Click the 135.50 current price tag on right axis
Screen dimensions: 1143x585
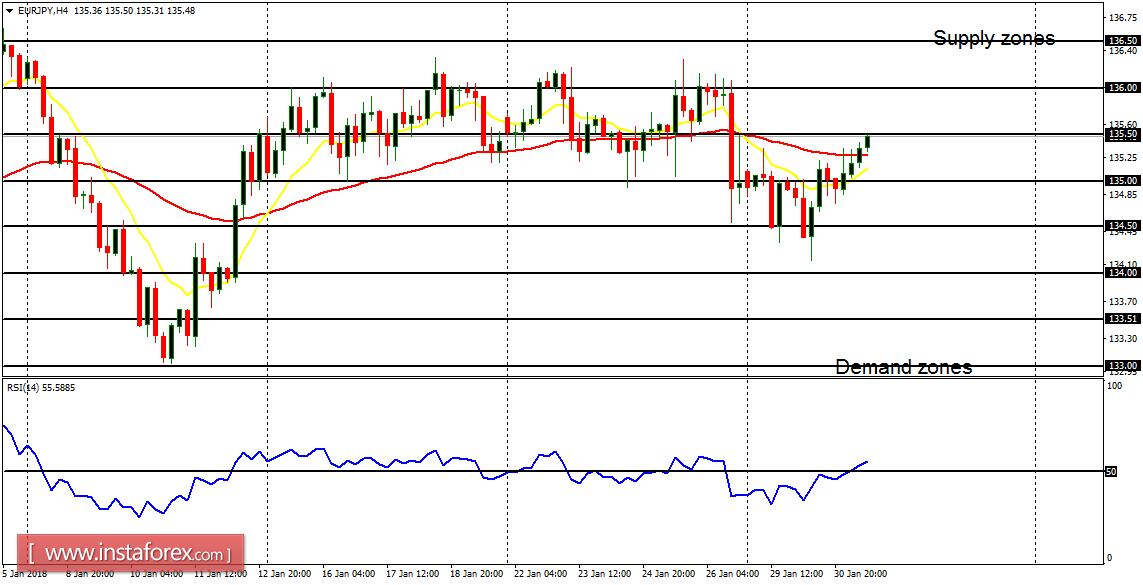[x=1121, y=134]
